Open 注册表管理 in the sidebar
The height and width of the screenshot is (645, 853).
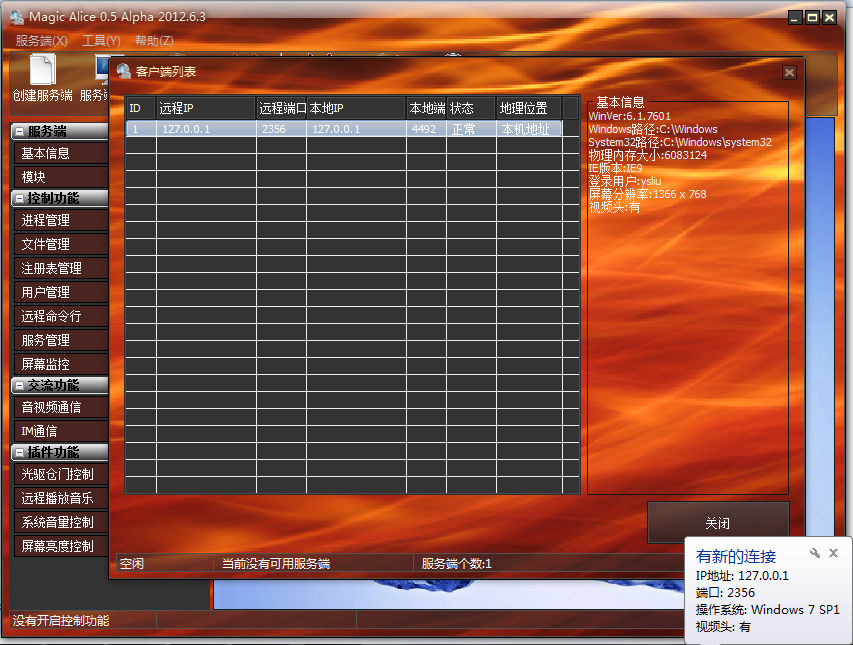click(61, 268)
